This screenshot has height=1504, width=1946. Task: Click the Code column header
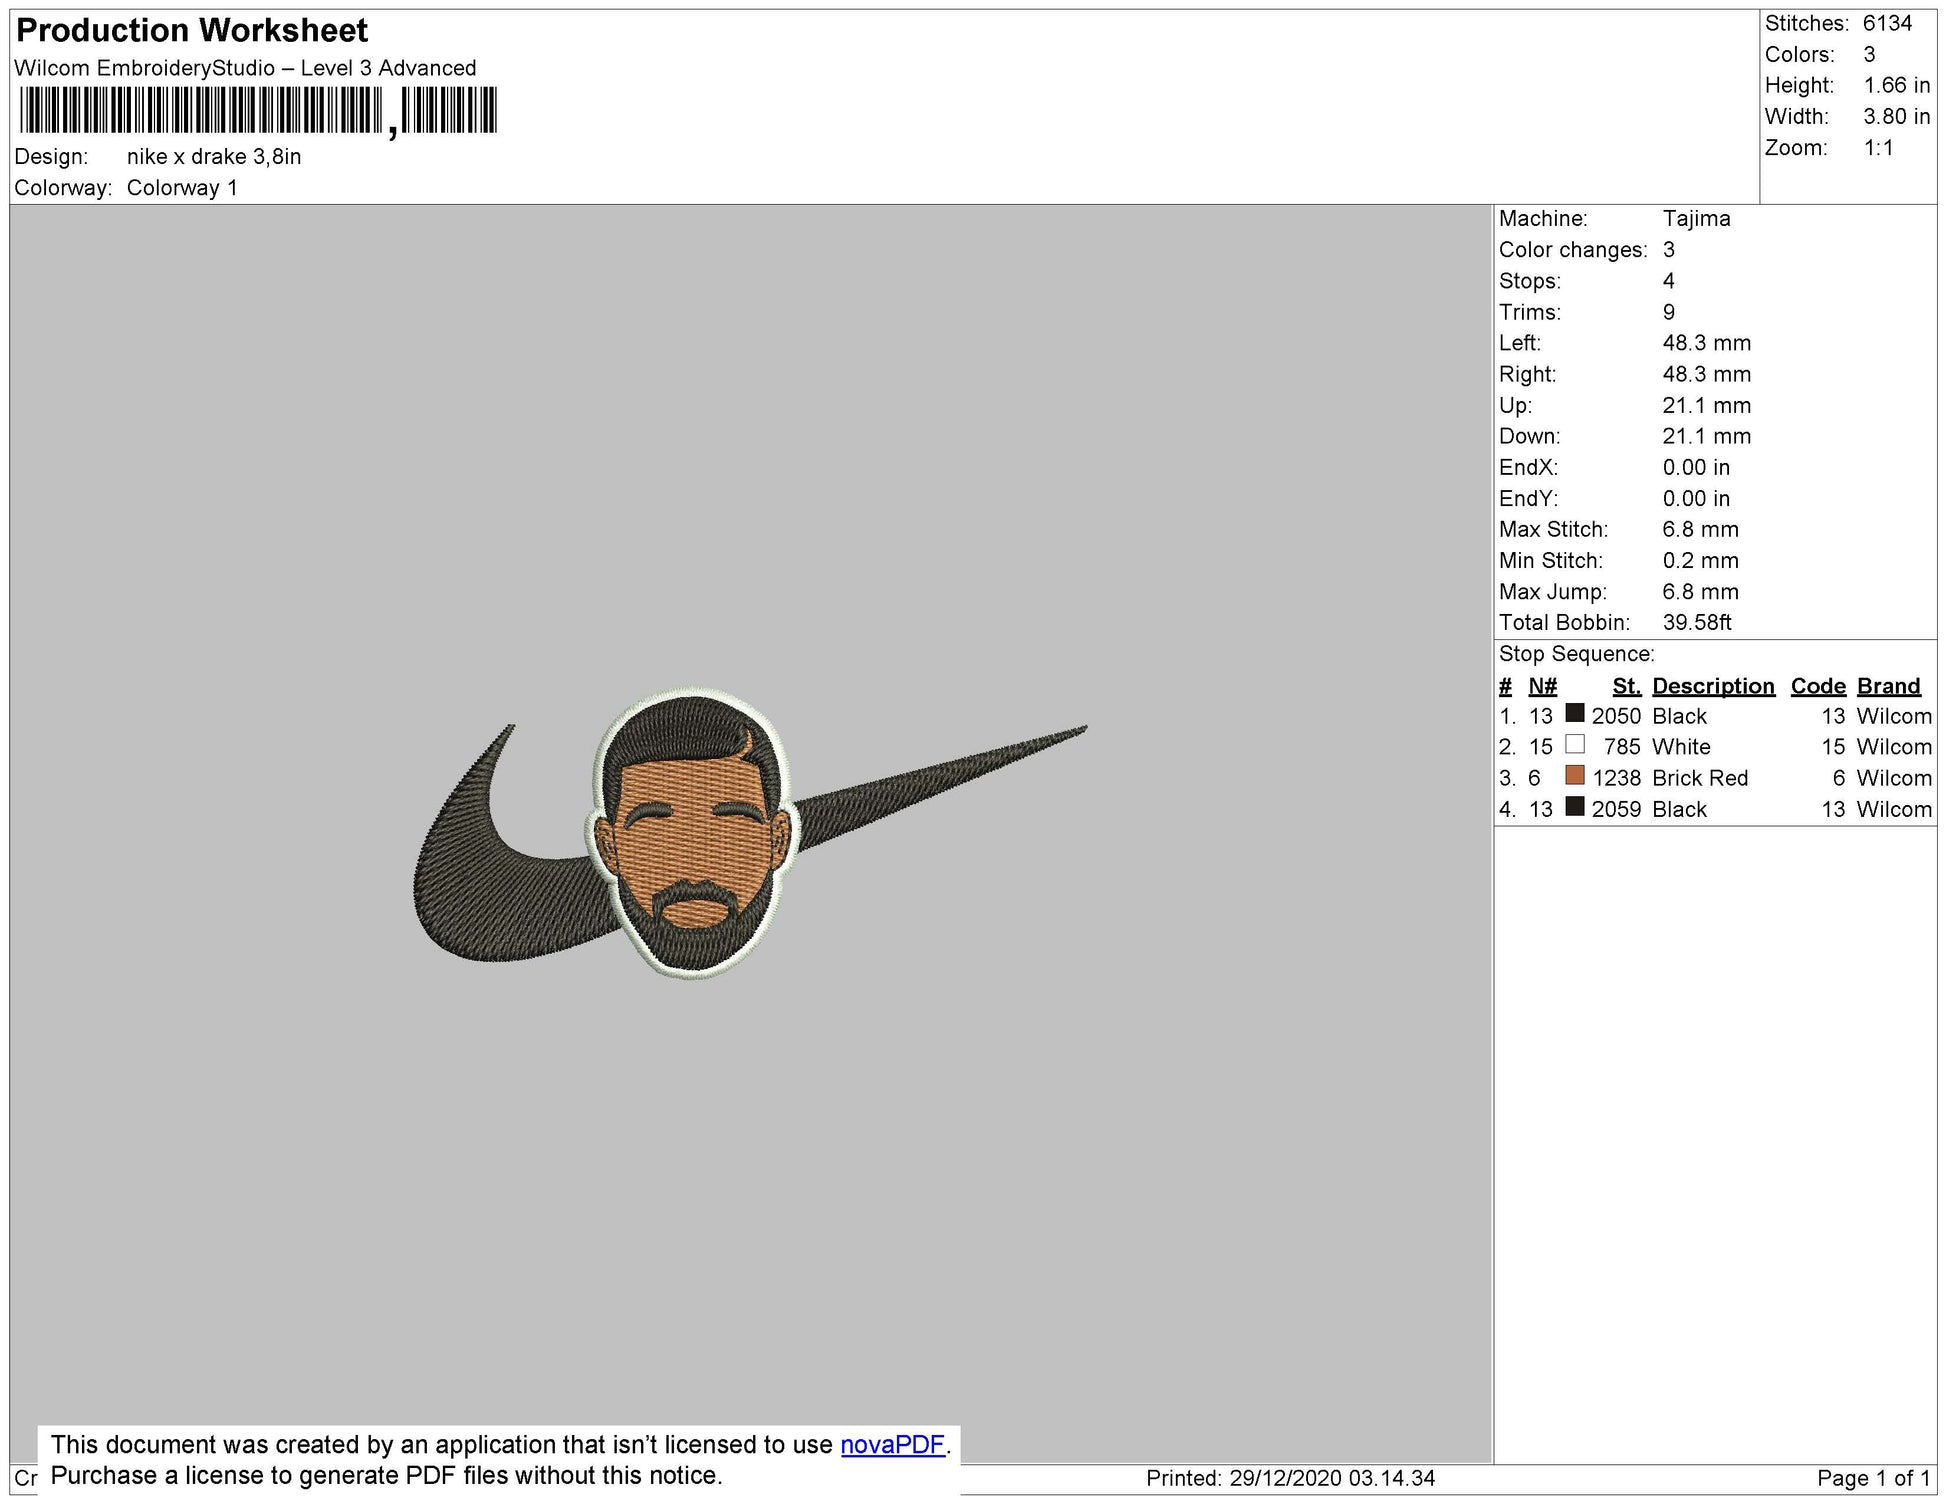(x=1817, y=686)
